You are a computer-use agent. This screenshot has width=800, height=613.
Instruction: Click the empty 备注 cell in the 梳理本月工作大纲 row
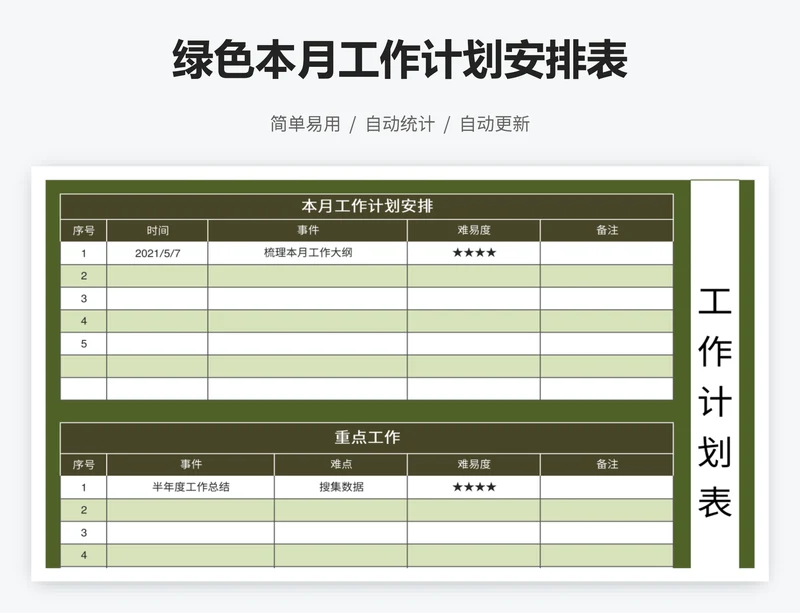click(x=607, y=253)
